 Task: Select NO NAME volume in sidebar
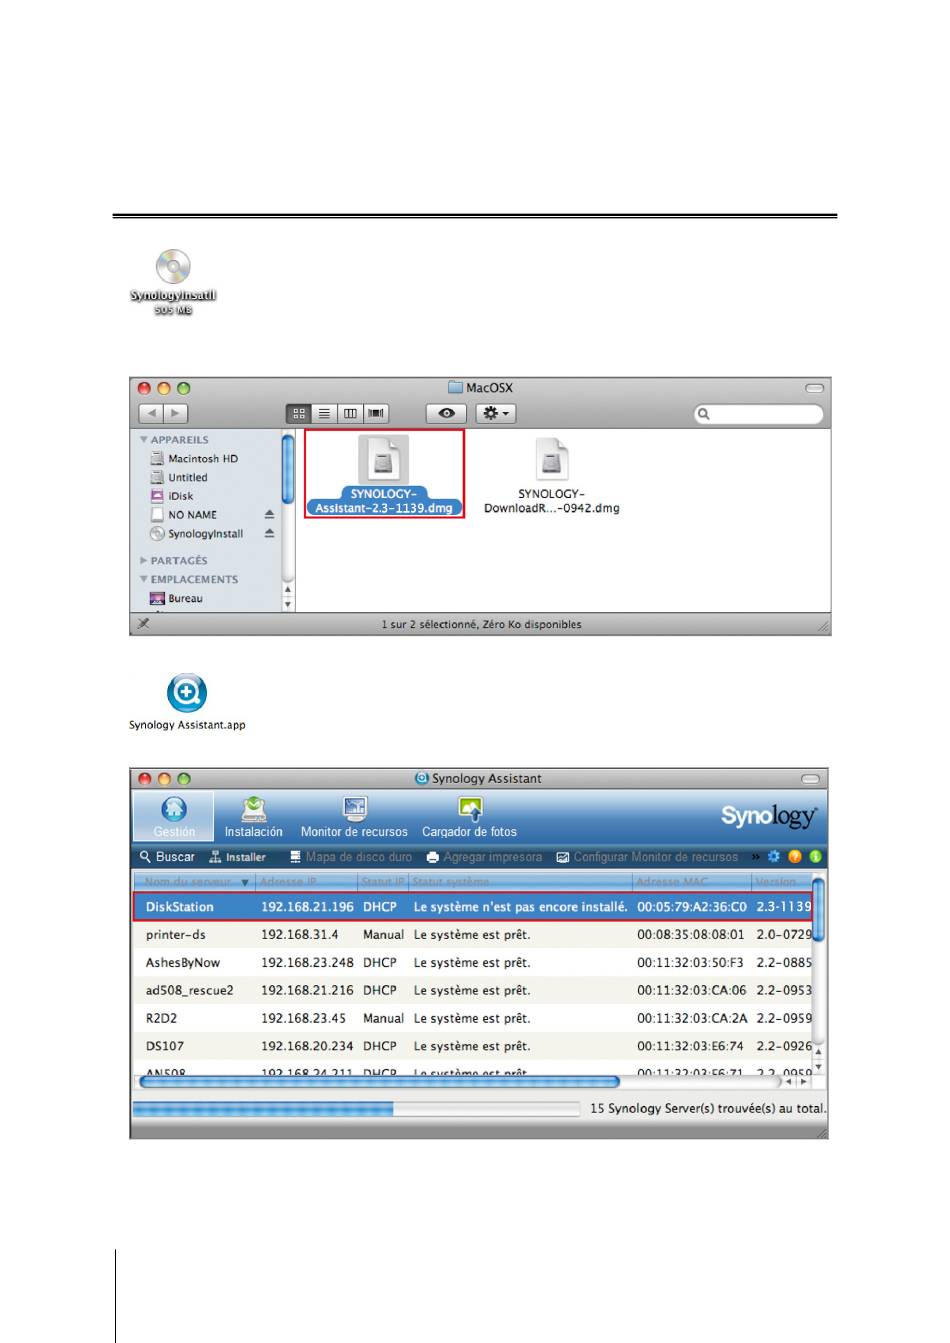(184, 515)
